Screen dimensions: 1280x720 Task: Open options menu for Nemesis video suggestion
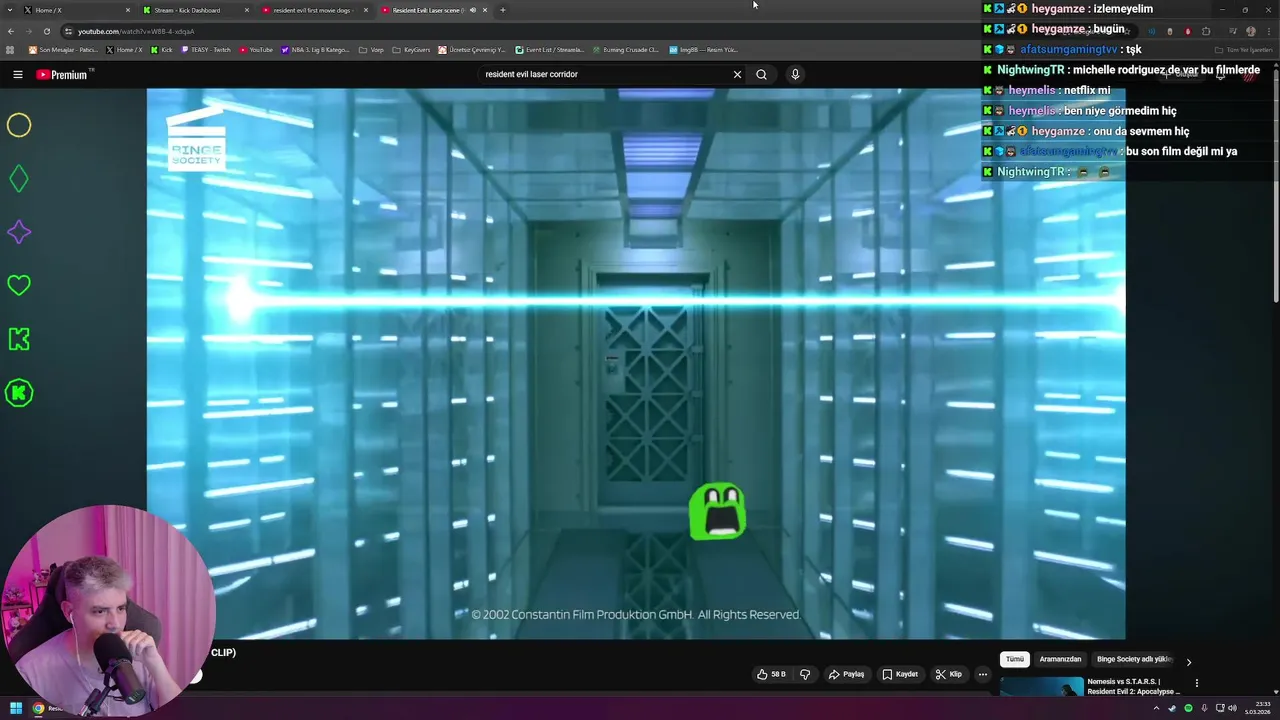[x=1196, y=683]
